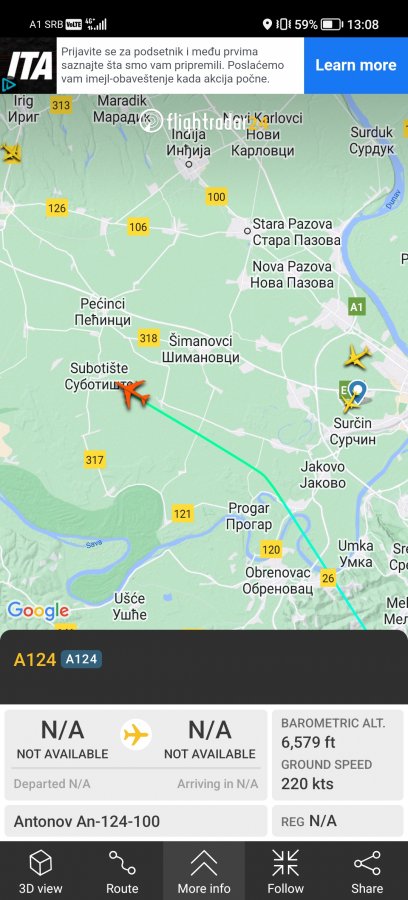This screenshot has height=900, width=408.
Task: Click the Learn more ad button
Action: coord(356,65)
